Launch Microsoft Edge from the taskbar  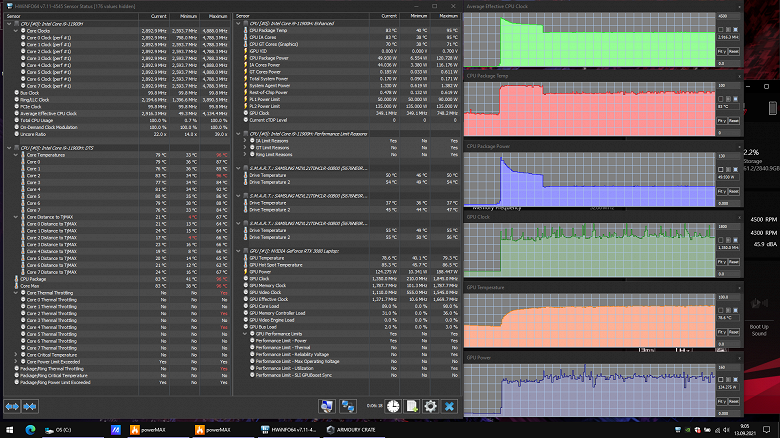pos(30,430)
